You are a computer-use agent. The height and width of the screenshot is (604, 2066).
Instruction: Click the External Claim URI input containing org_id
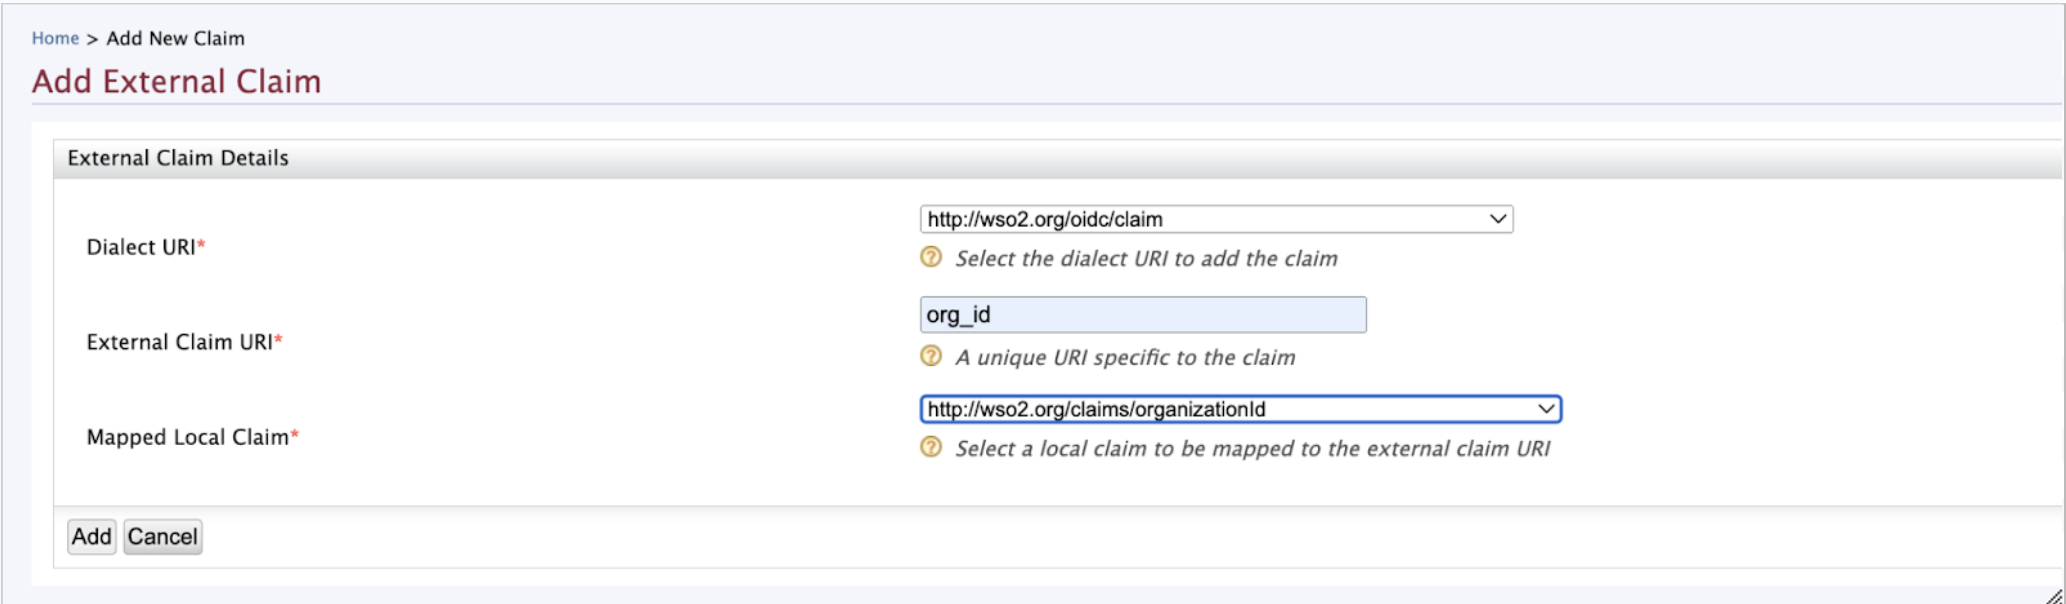tap(1142, 315)
